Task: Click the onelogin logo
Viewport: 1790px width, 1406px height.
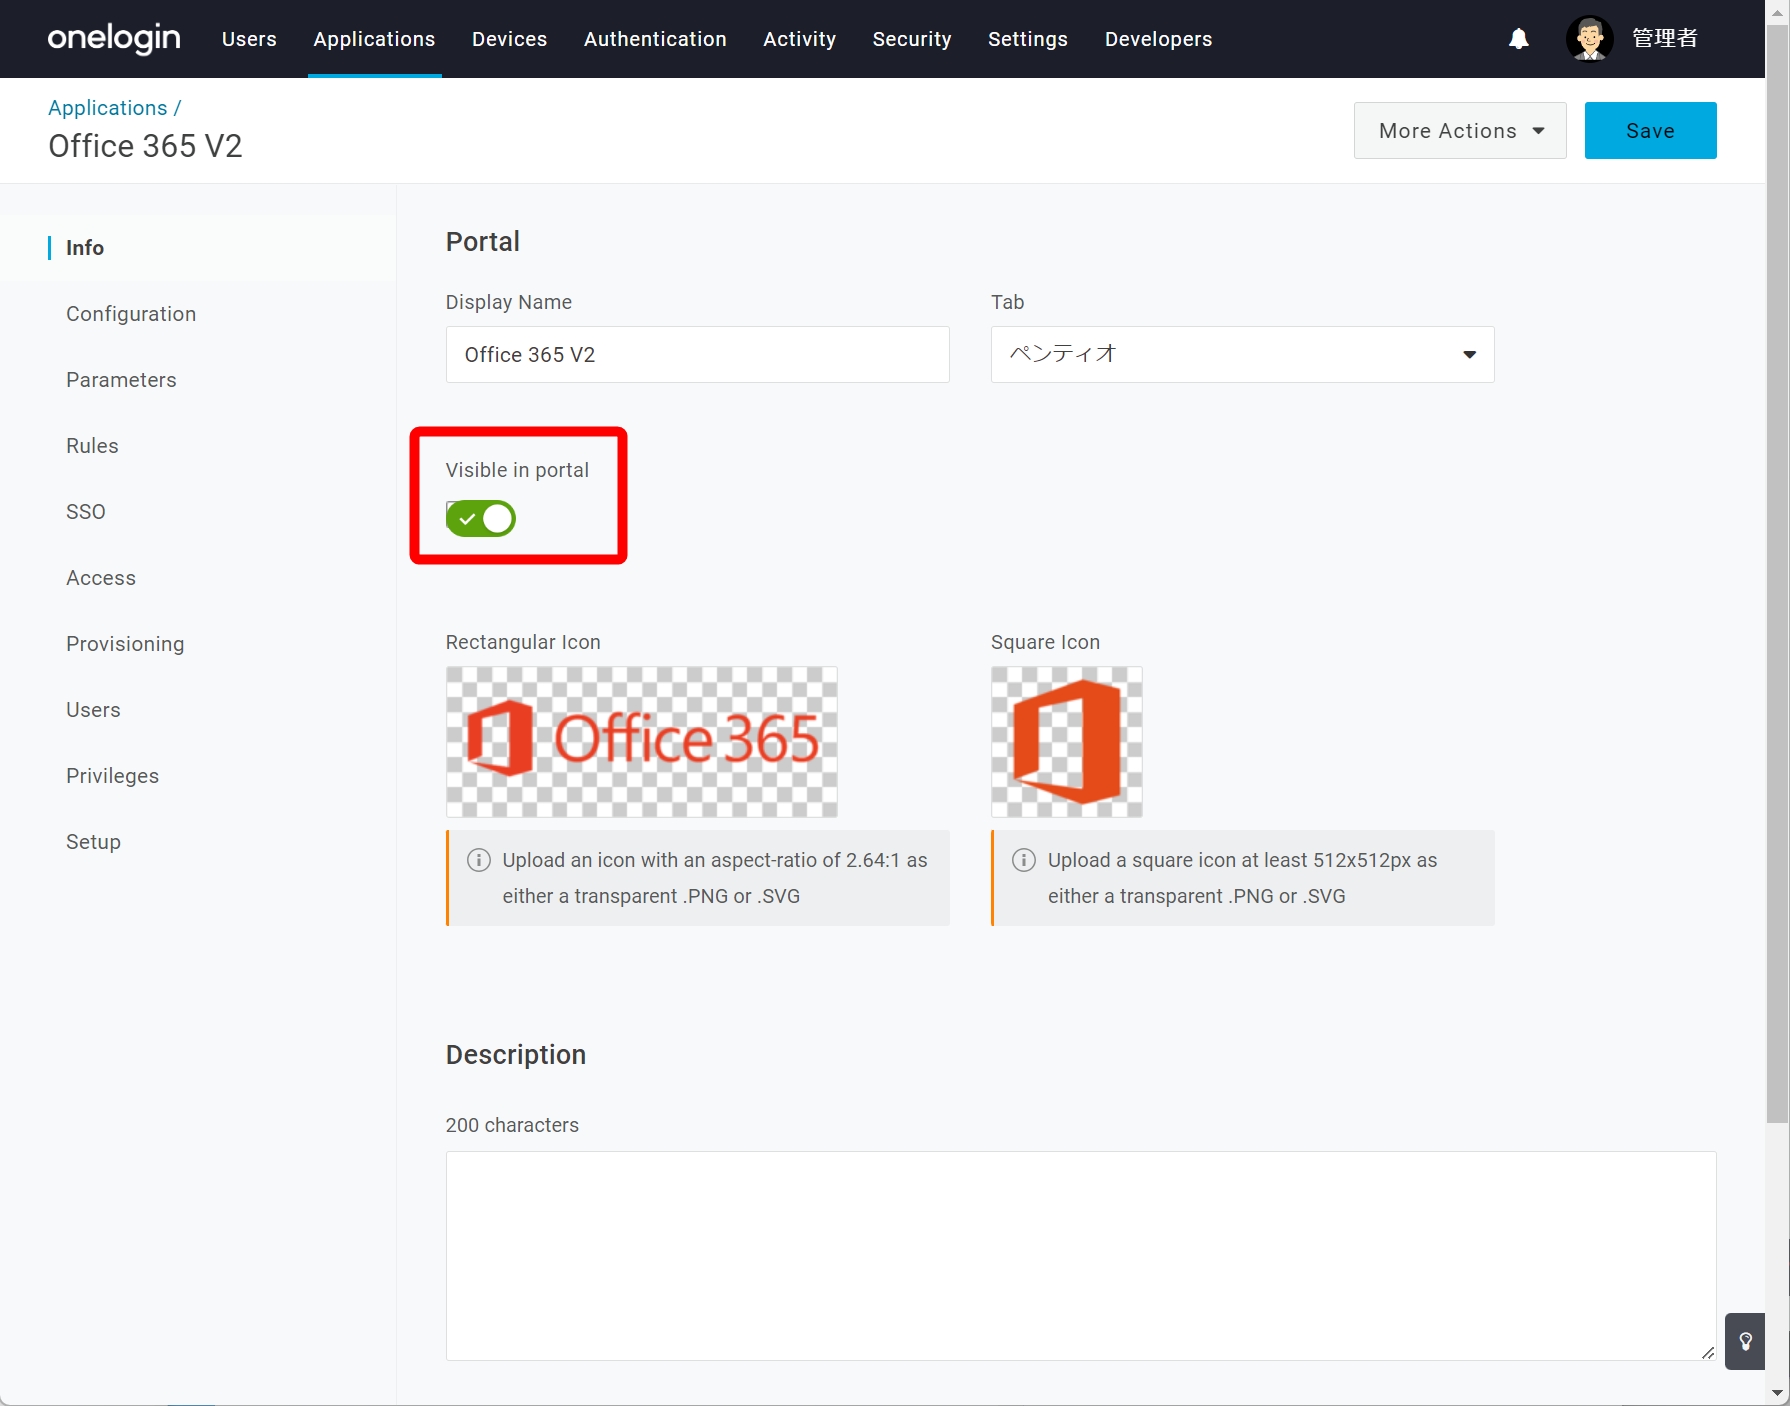Action: tap(114, 39)
